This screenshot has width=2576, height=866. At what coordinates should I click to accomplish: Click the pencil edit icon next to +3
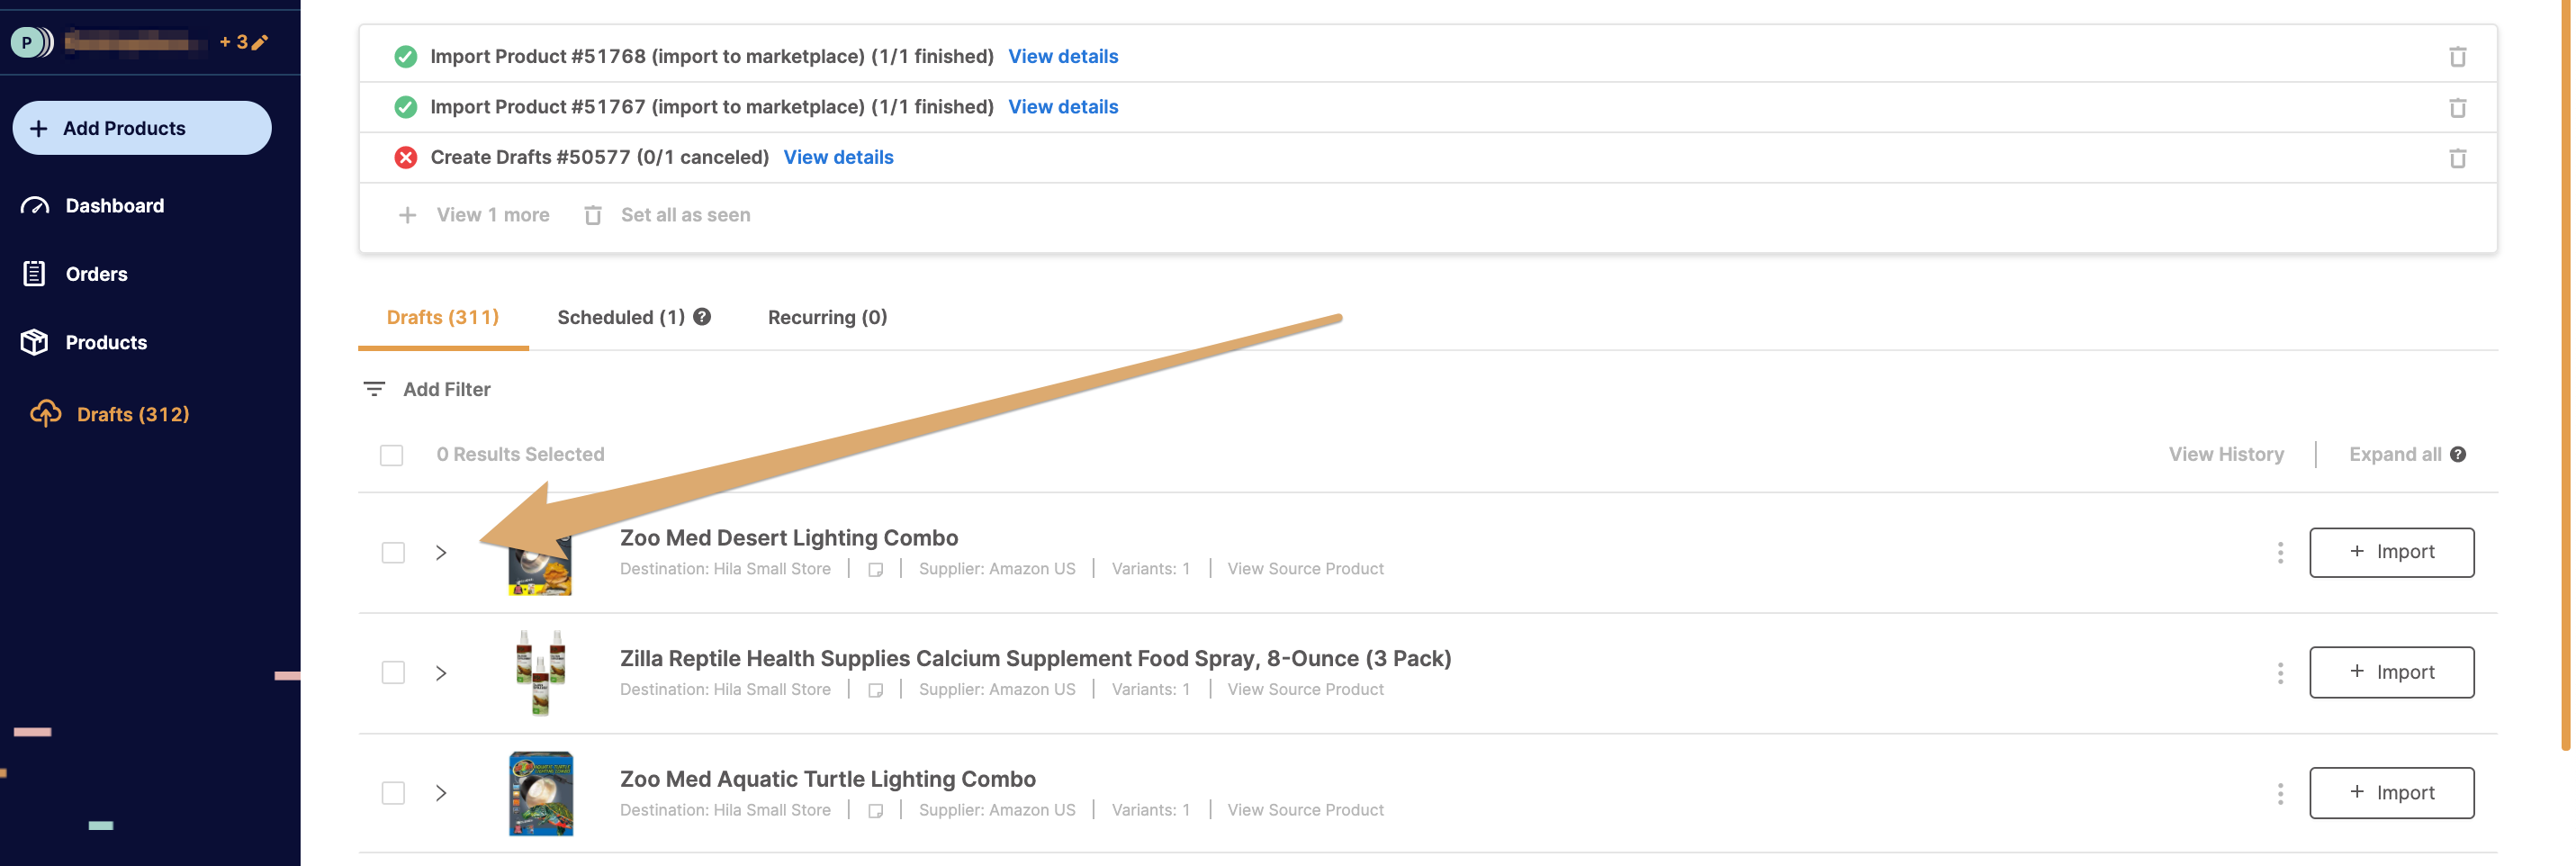[259, 42]
